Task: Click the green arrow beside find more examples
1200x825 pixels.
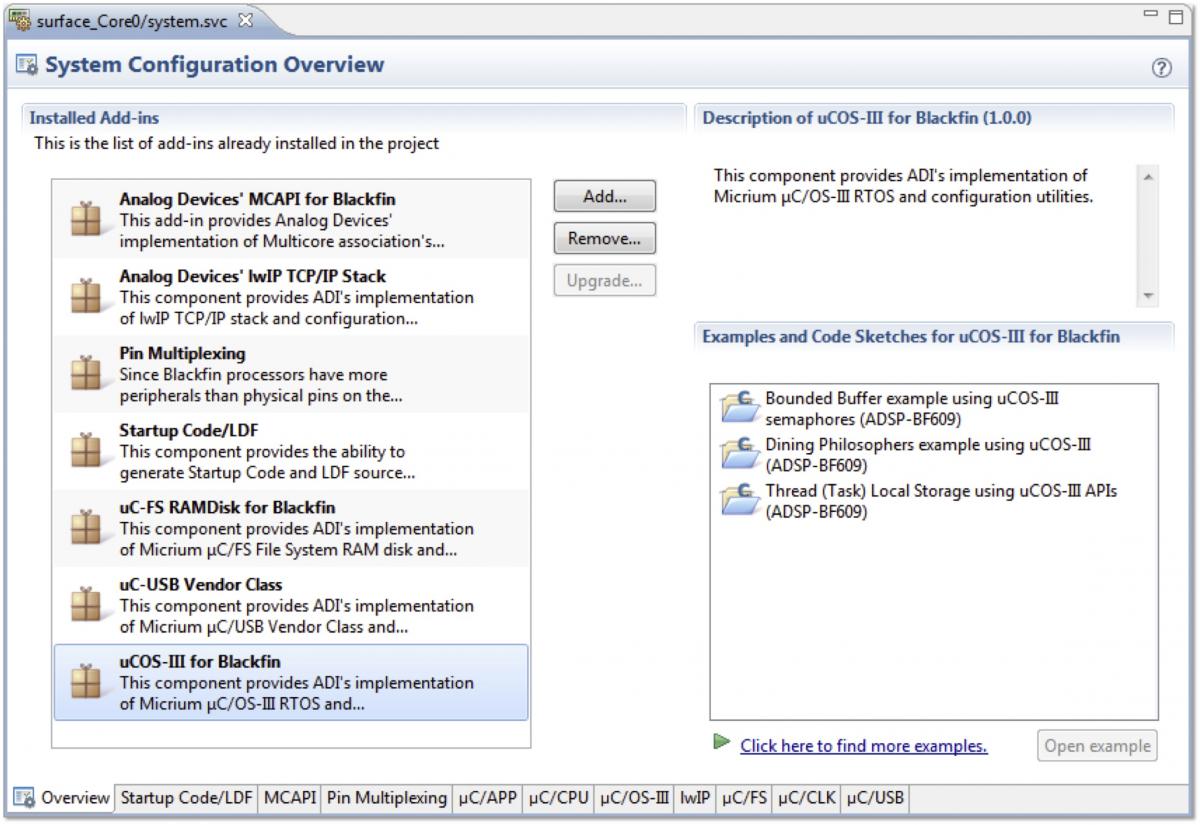Action: [721, 744]
